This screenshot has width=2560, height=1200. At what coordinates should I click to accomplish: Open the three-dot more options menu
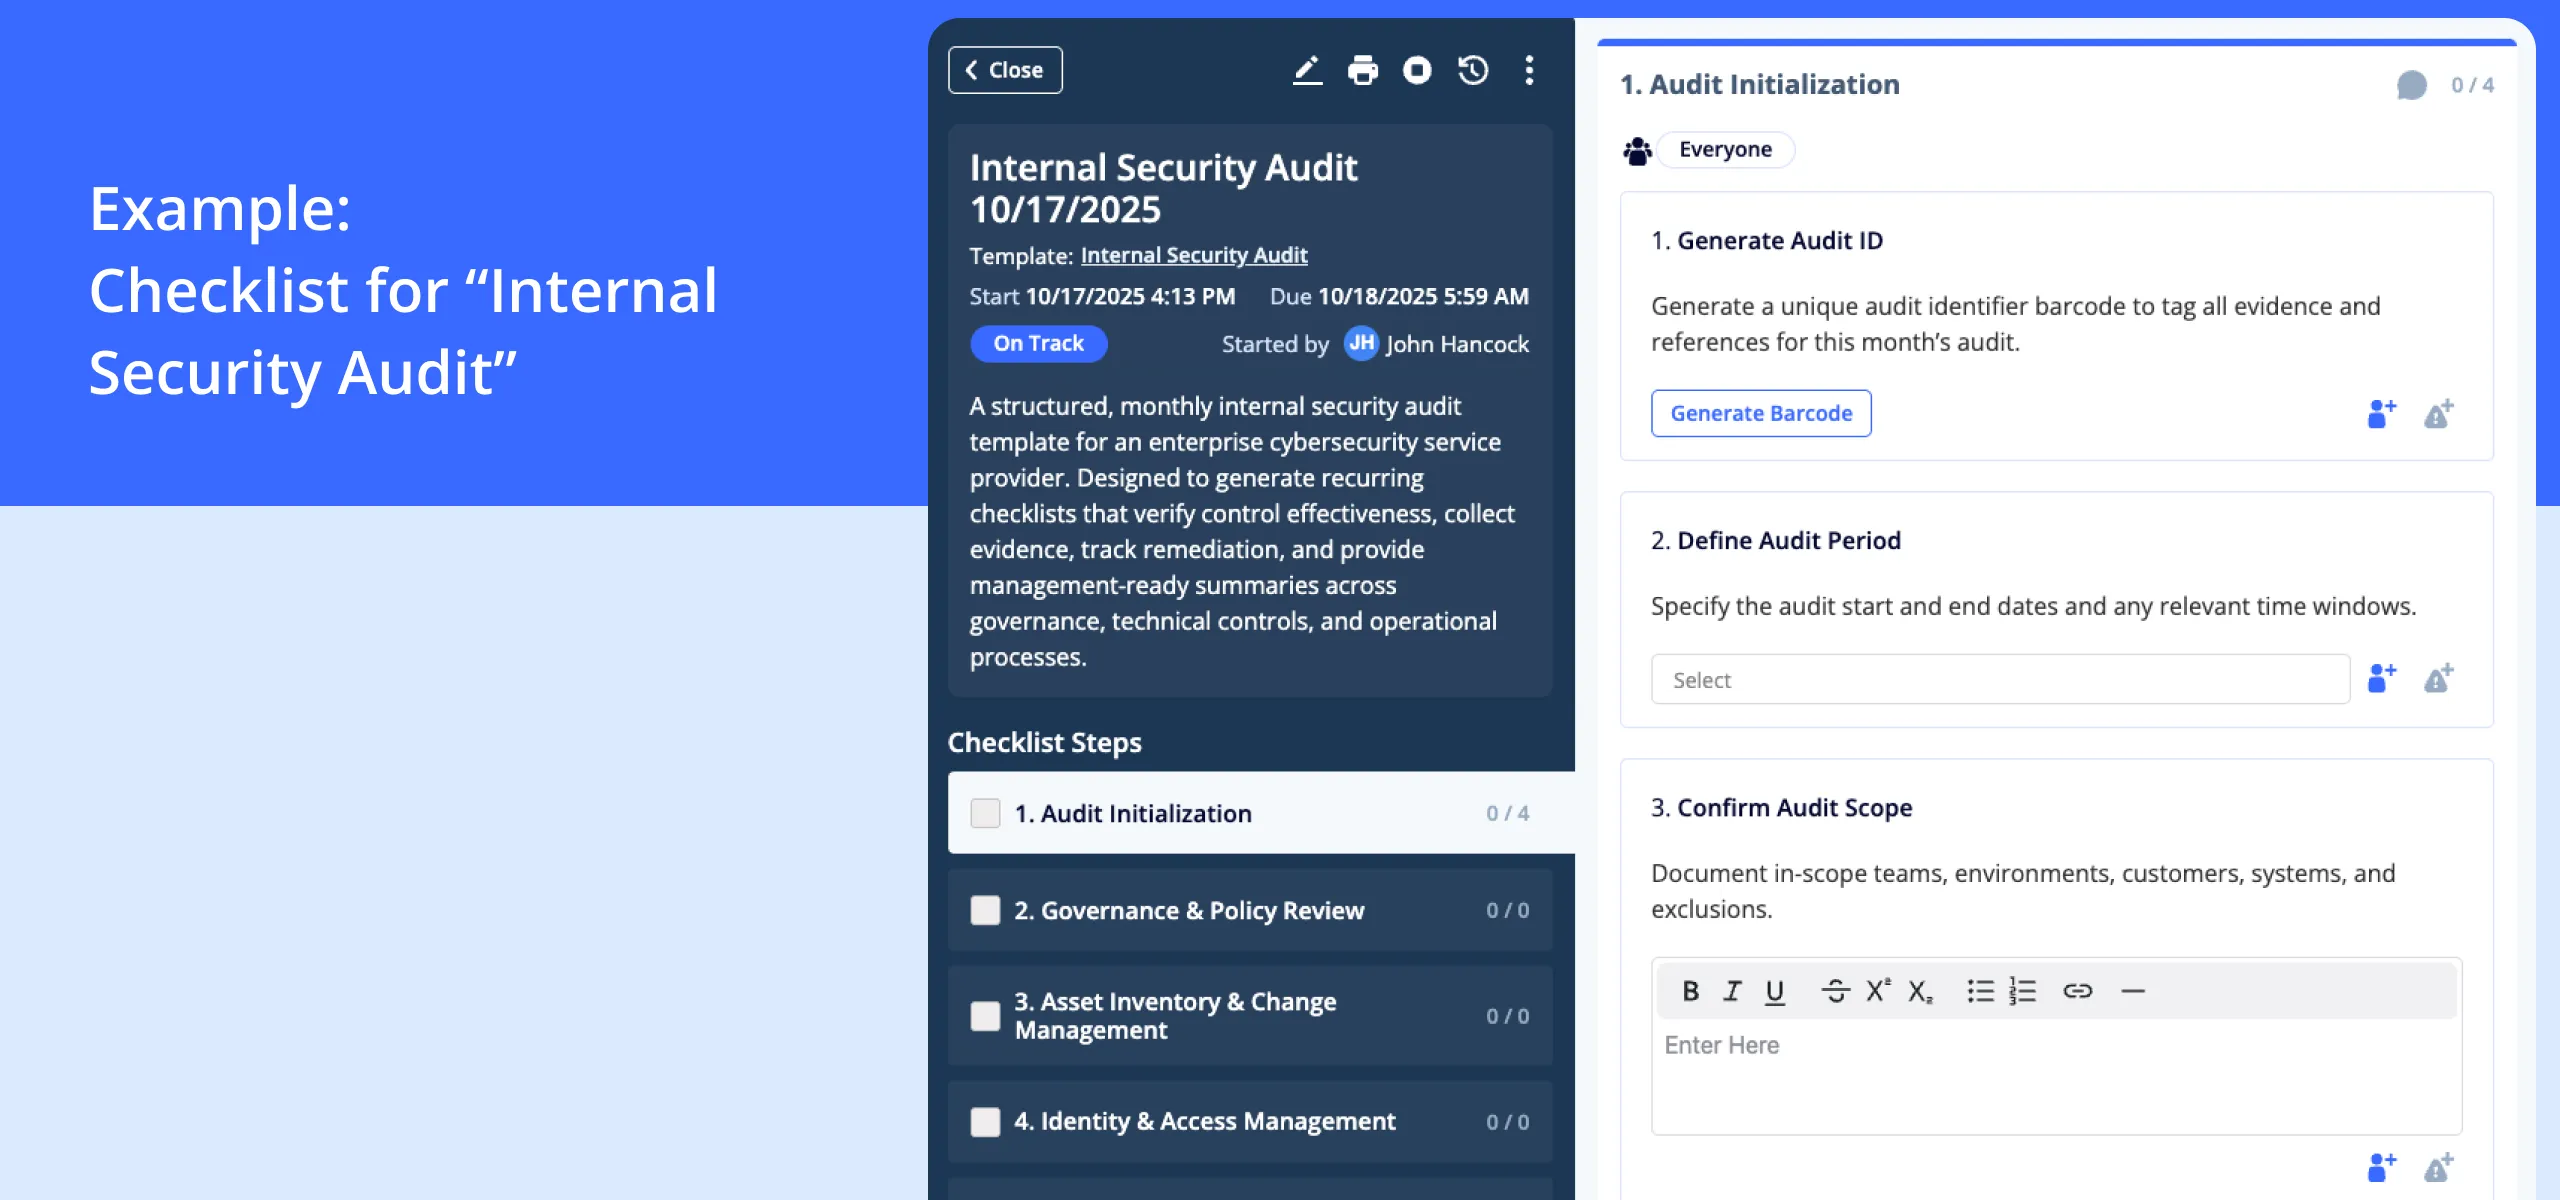pyautogui.click(x=1529, y=70)
